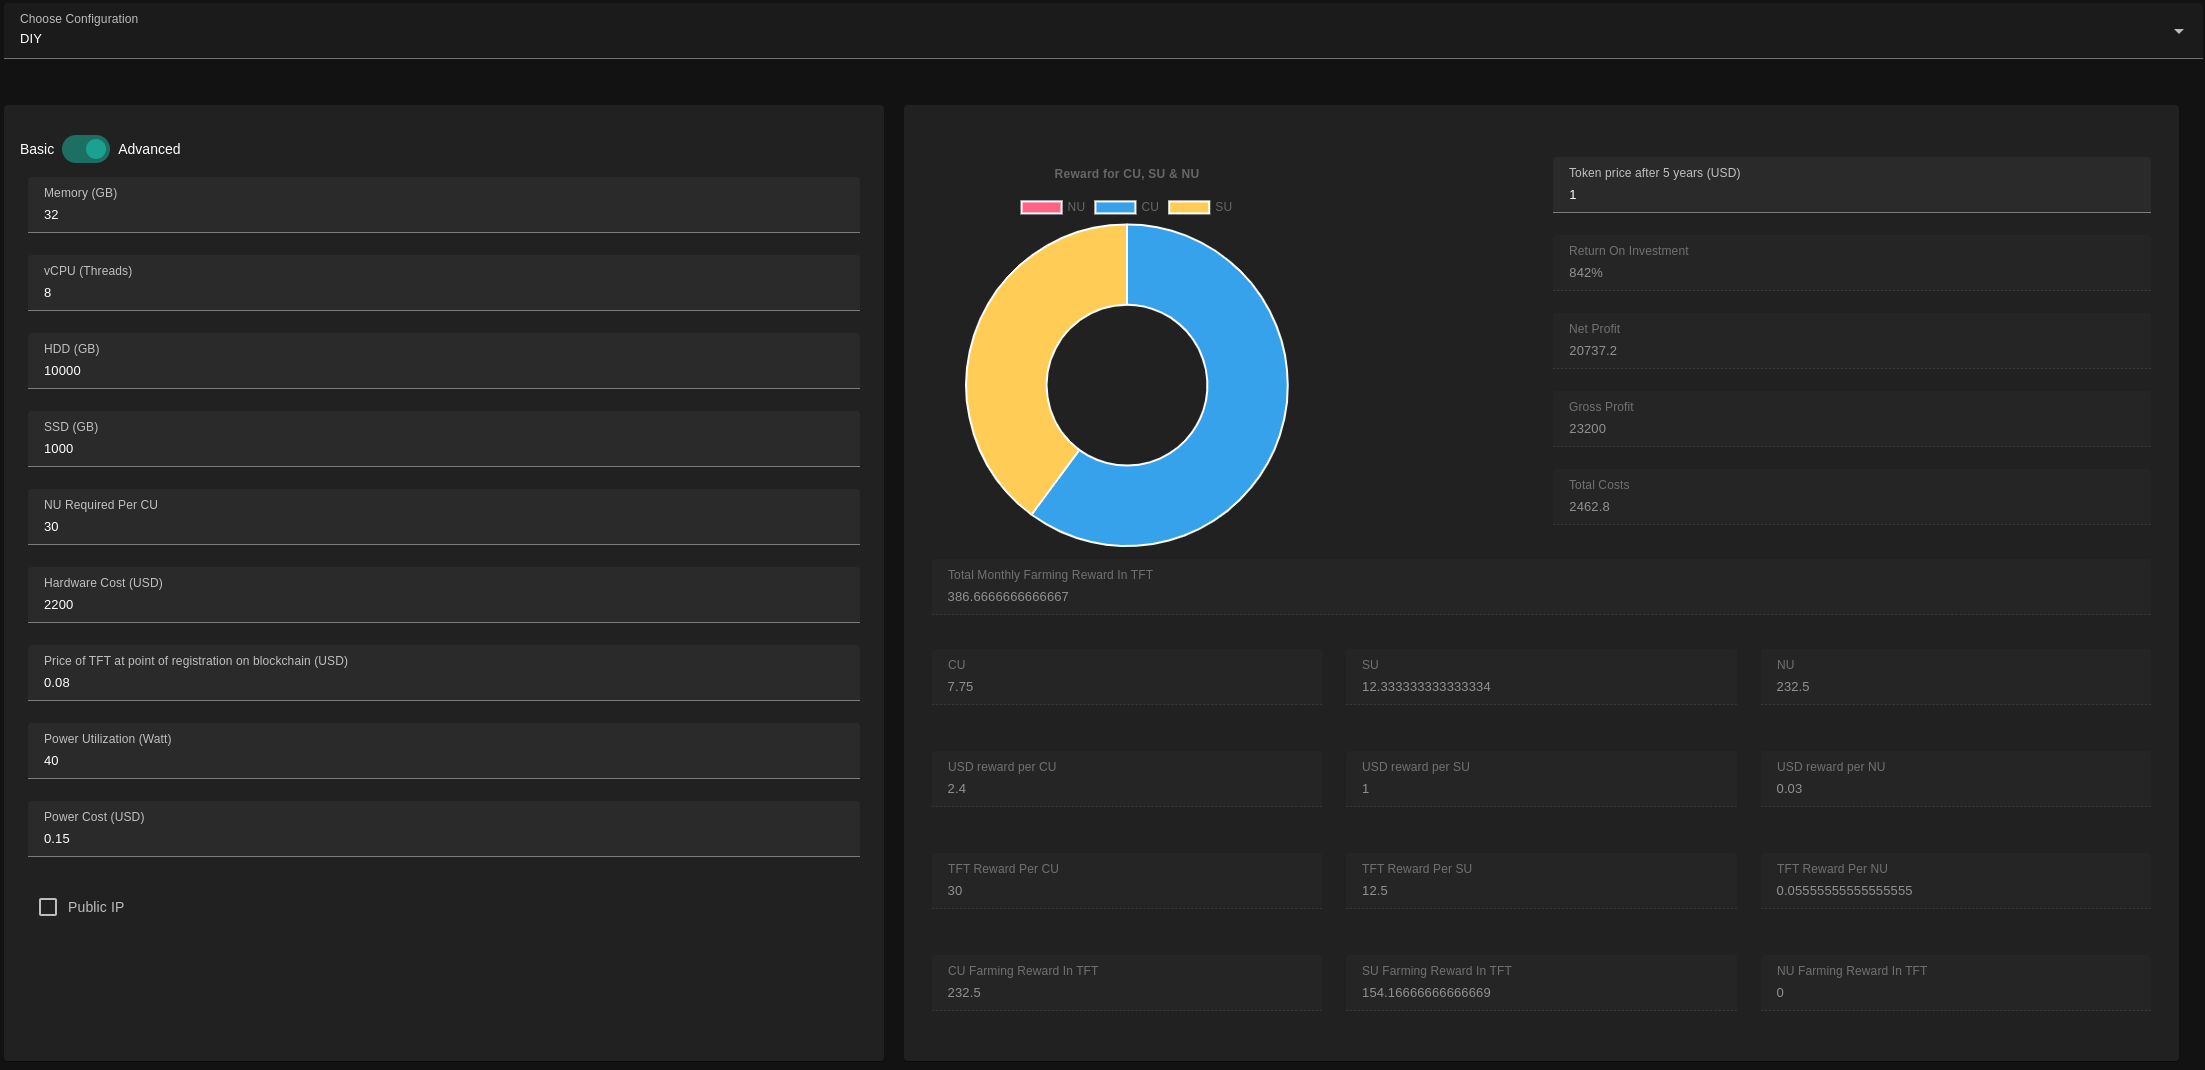Enable the Public IP checkbox

[x=48, y=907]
